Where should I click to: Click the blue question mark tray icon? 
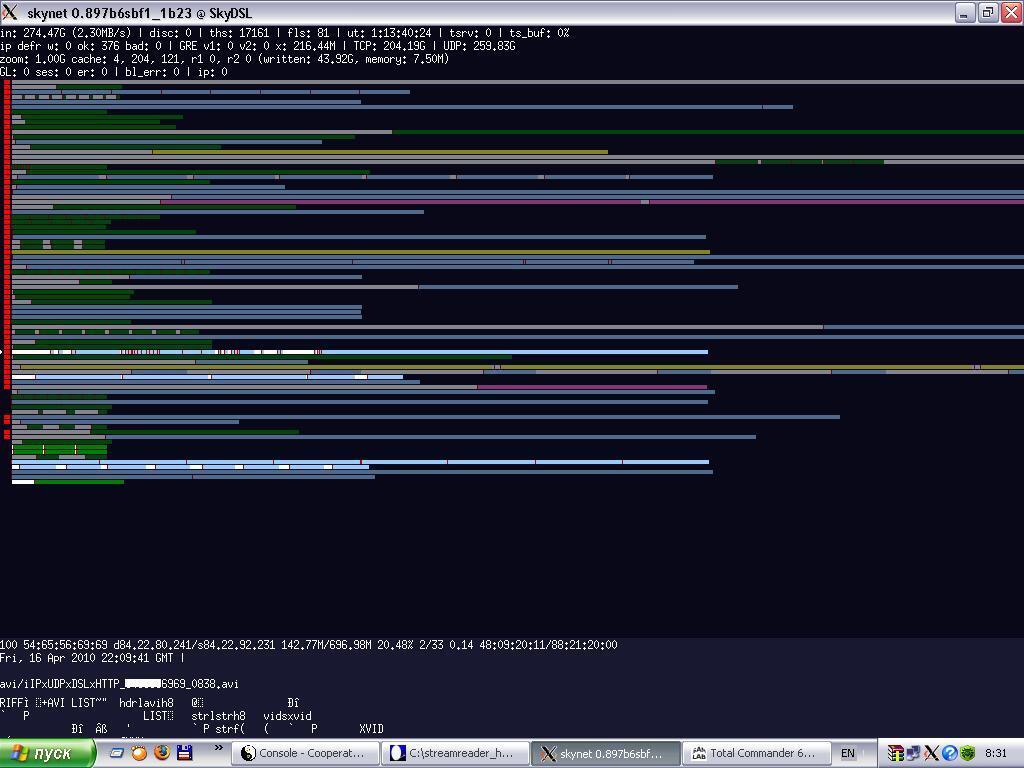click(949, 753)
